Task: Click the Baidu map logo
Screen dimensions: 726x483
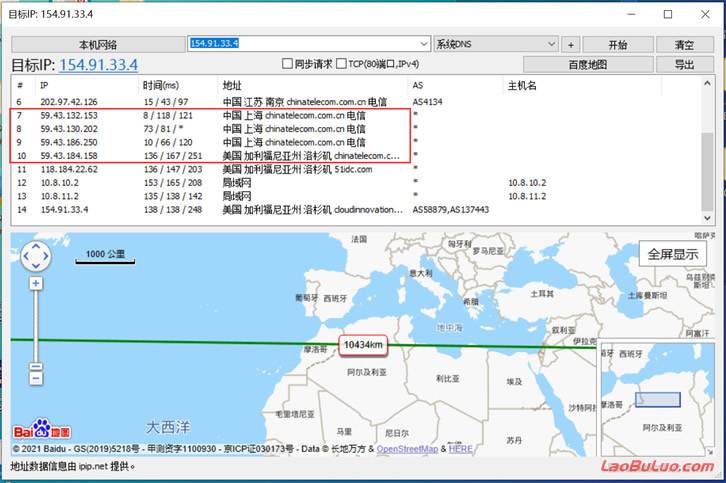Action: point(42,430)
